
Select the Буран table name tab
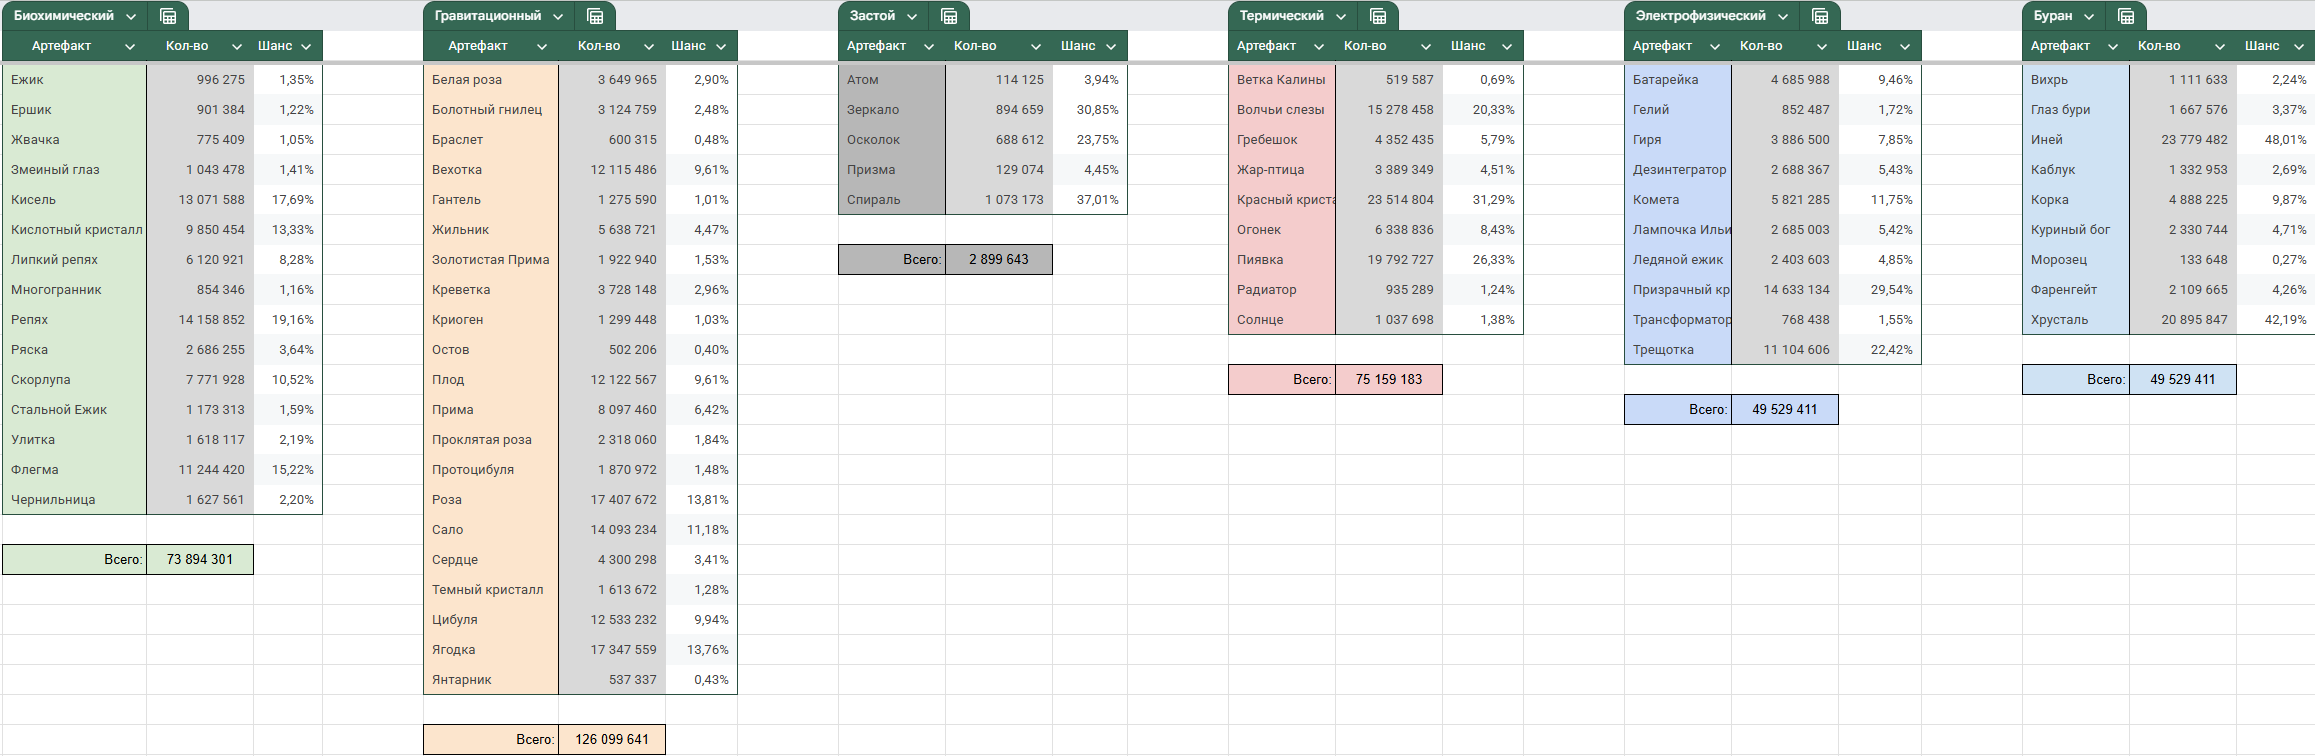[x=2053, y=16]
